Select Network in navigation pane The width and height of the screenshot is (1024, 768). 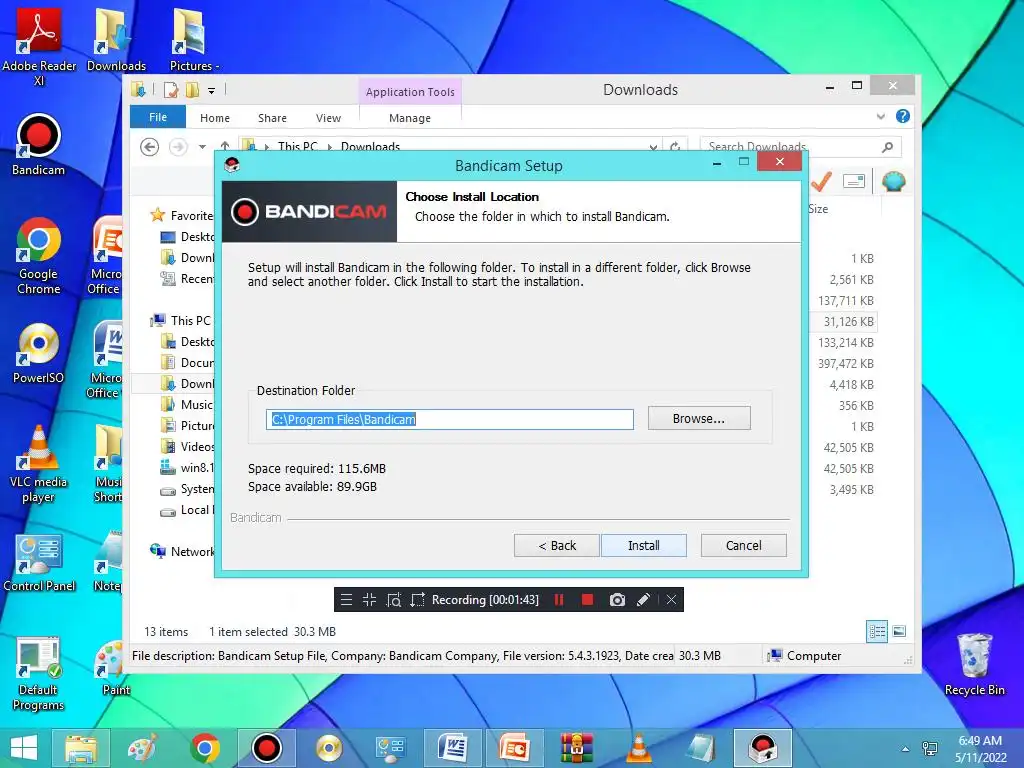pyautogui.click(x=182, y=551)
